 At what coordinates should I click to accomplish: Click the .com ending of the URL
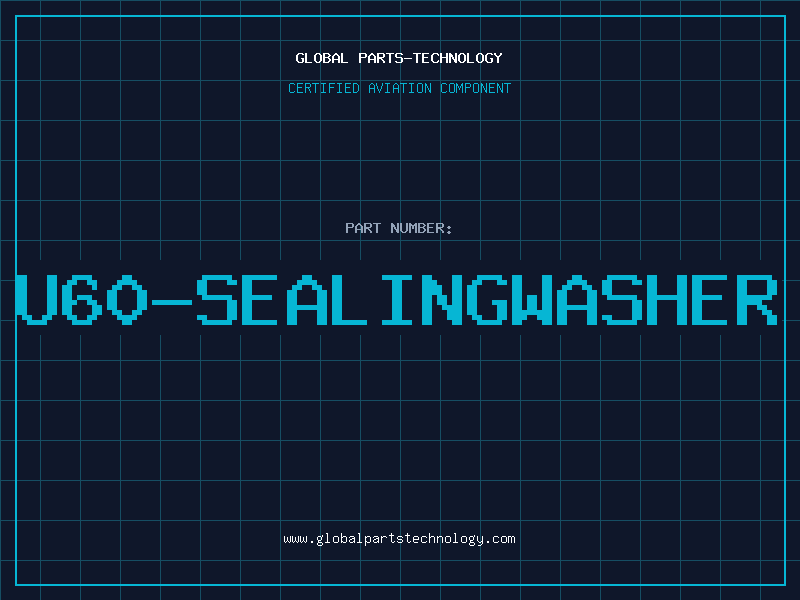[x=501, y=539]
